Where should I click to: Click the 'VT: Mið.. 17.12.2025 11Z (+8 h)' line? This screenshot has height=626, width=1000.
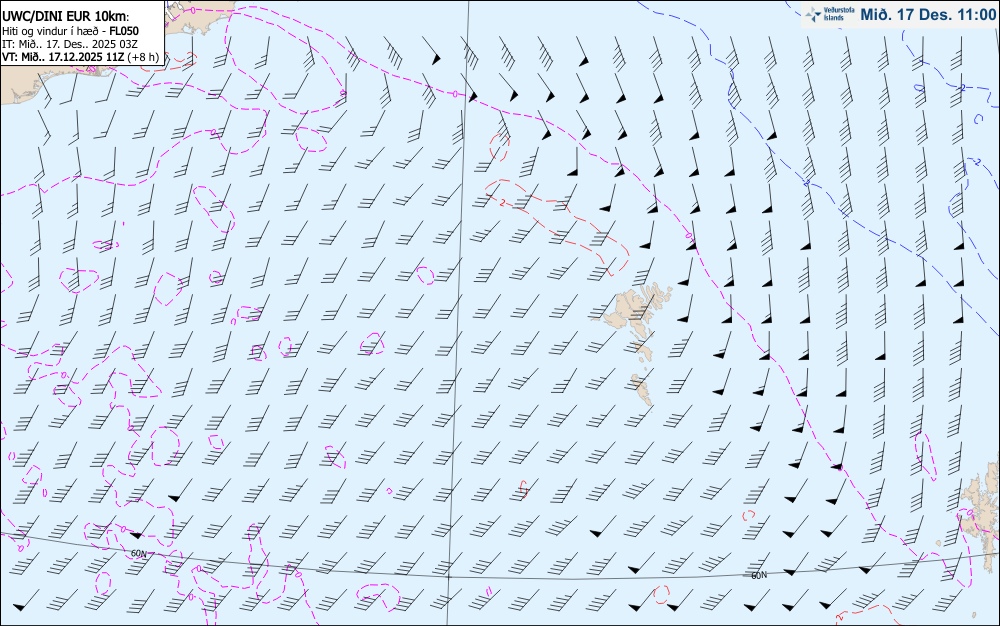click(x=80, y=57)
